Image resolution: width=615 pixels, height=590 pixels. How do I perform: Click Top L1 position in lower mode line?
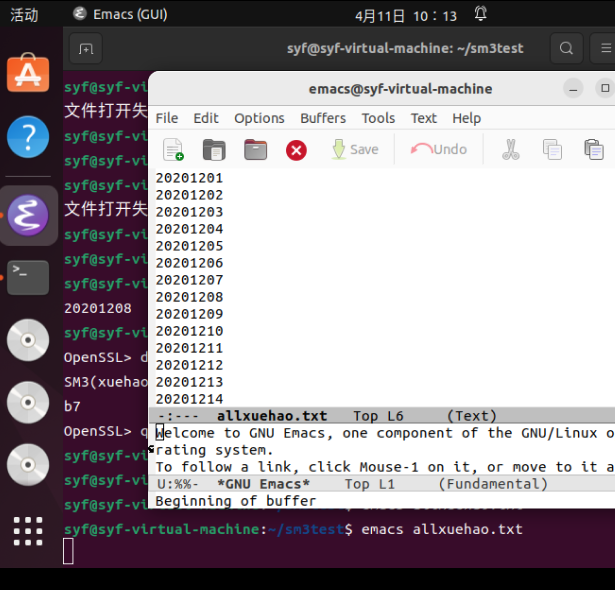coord(369,484)
